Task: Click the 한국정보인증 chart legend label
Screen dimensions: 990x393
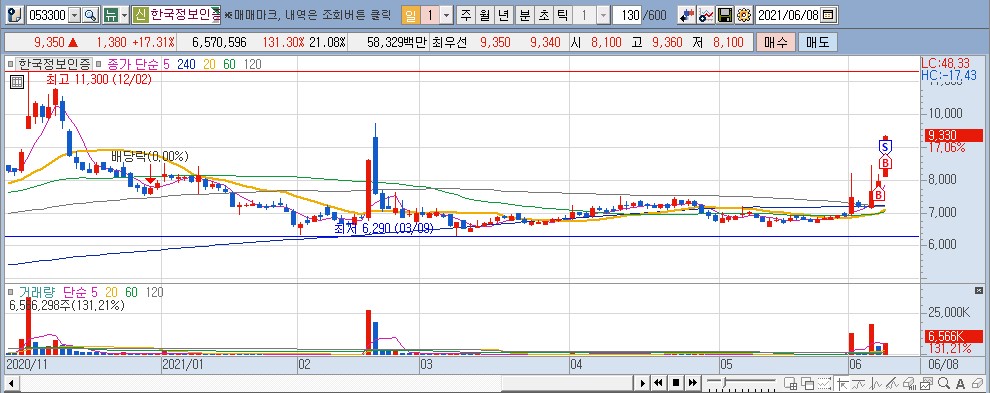Action: 54,64
